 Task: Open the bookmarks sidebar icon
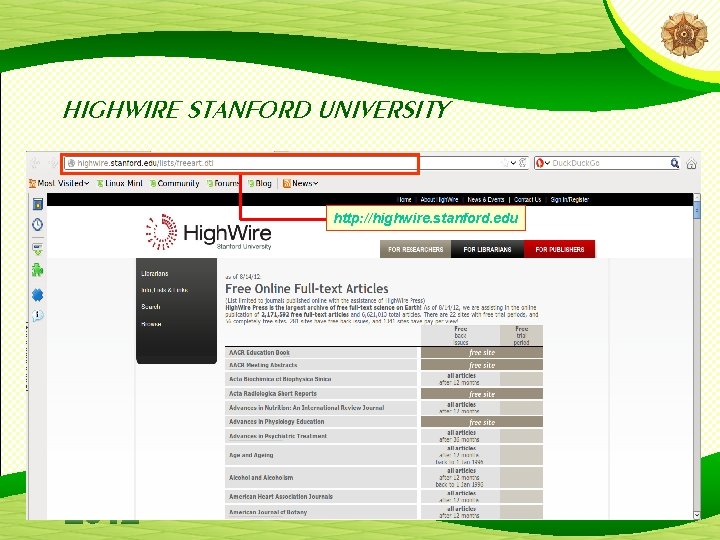pos(38,204)
